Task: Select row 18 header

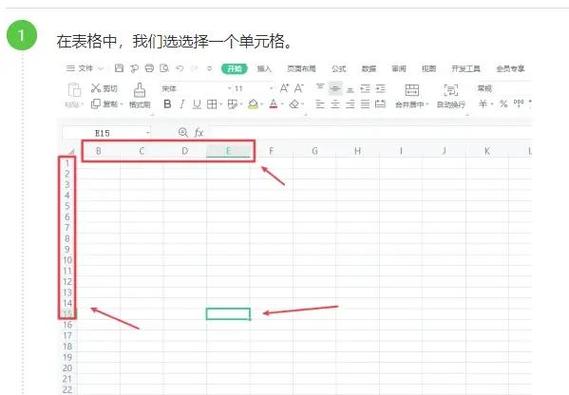Action: coord(67,346)
